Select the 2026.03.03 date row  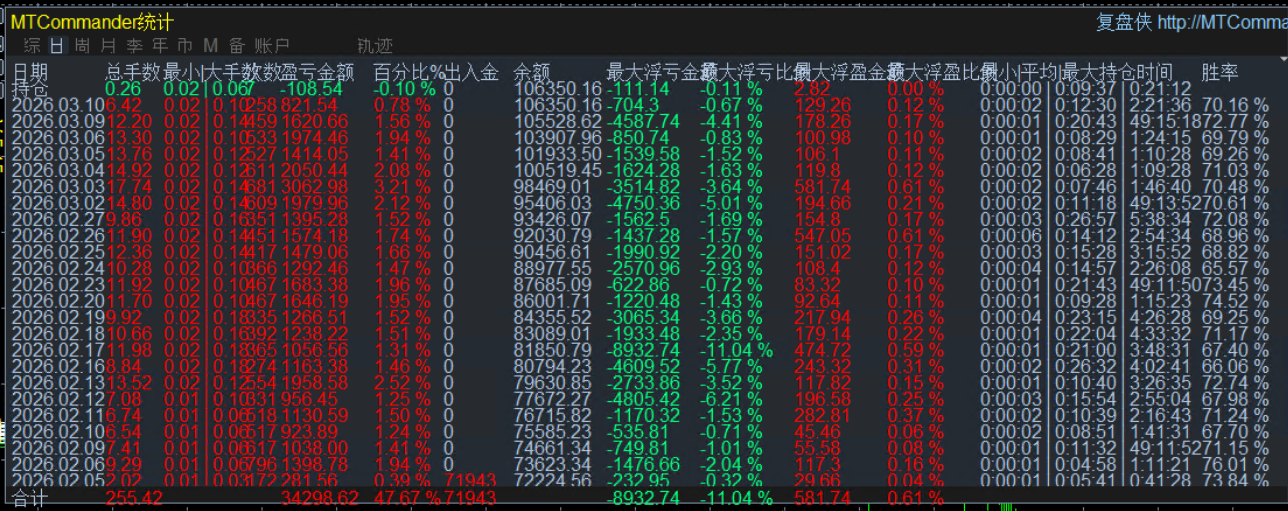[58, 187]
